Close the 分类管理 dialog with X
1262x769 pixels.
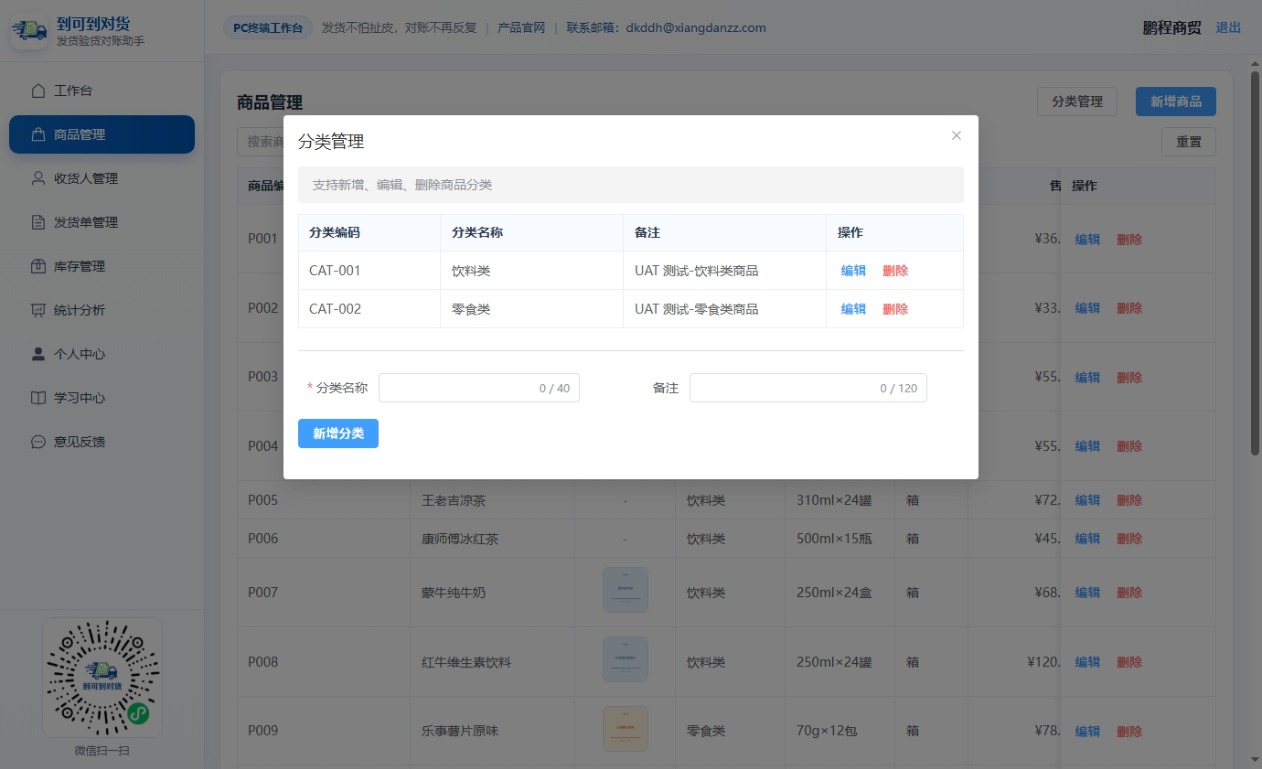point(956,136)
